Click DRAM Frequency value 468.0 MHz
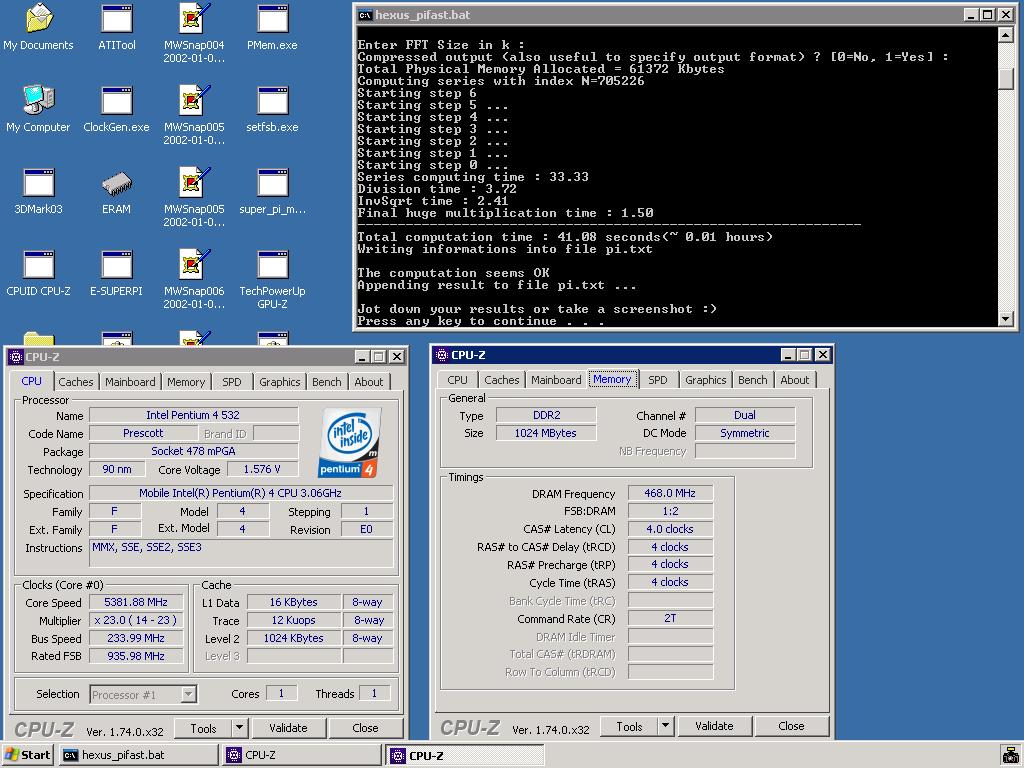 click(x=670, y=493)
